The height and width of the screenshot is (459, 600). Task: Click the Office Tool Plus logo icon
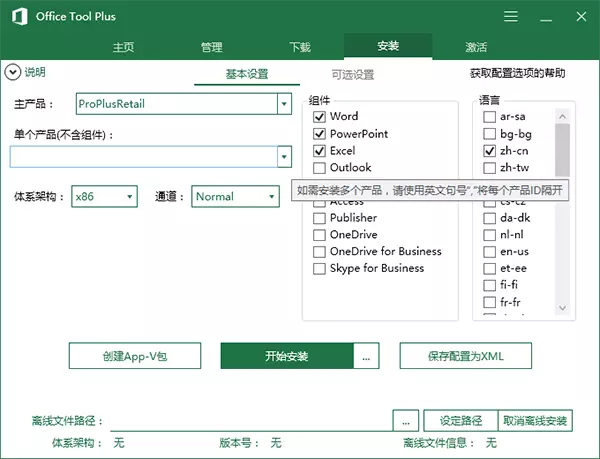tap(17, 17)
